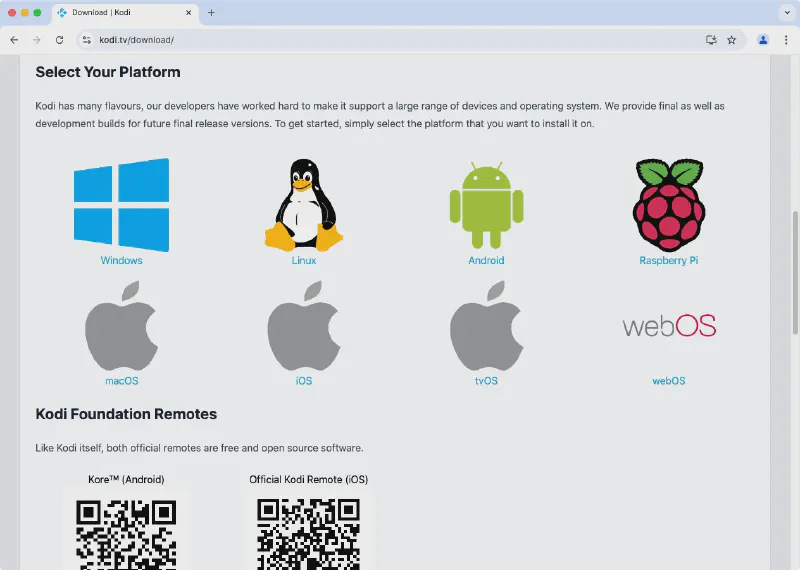Image resolution: width=800 pixels, height=570 pixels.
Task: Reload the page
Action: coord(60,40)
